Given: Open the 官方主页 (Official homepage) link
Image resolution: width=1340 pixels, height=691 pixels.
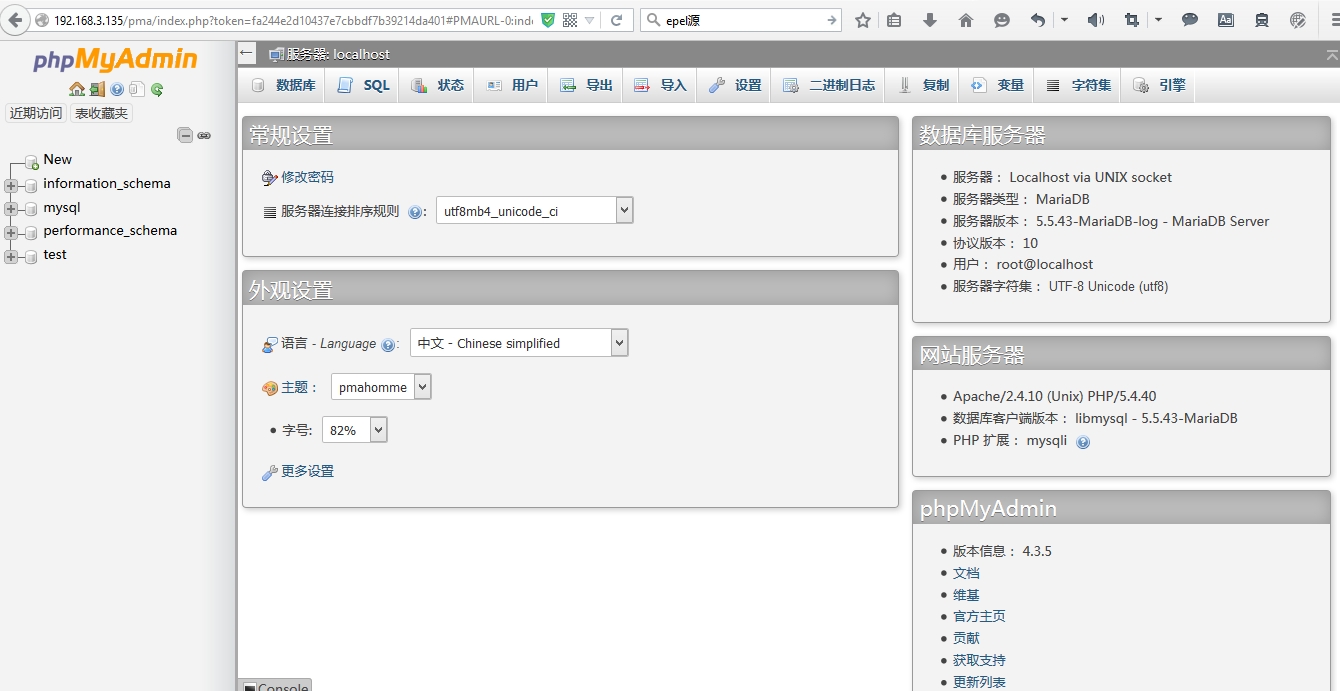Looking at the screenshot, I should point(979,616).
